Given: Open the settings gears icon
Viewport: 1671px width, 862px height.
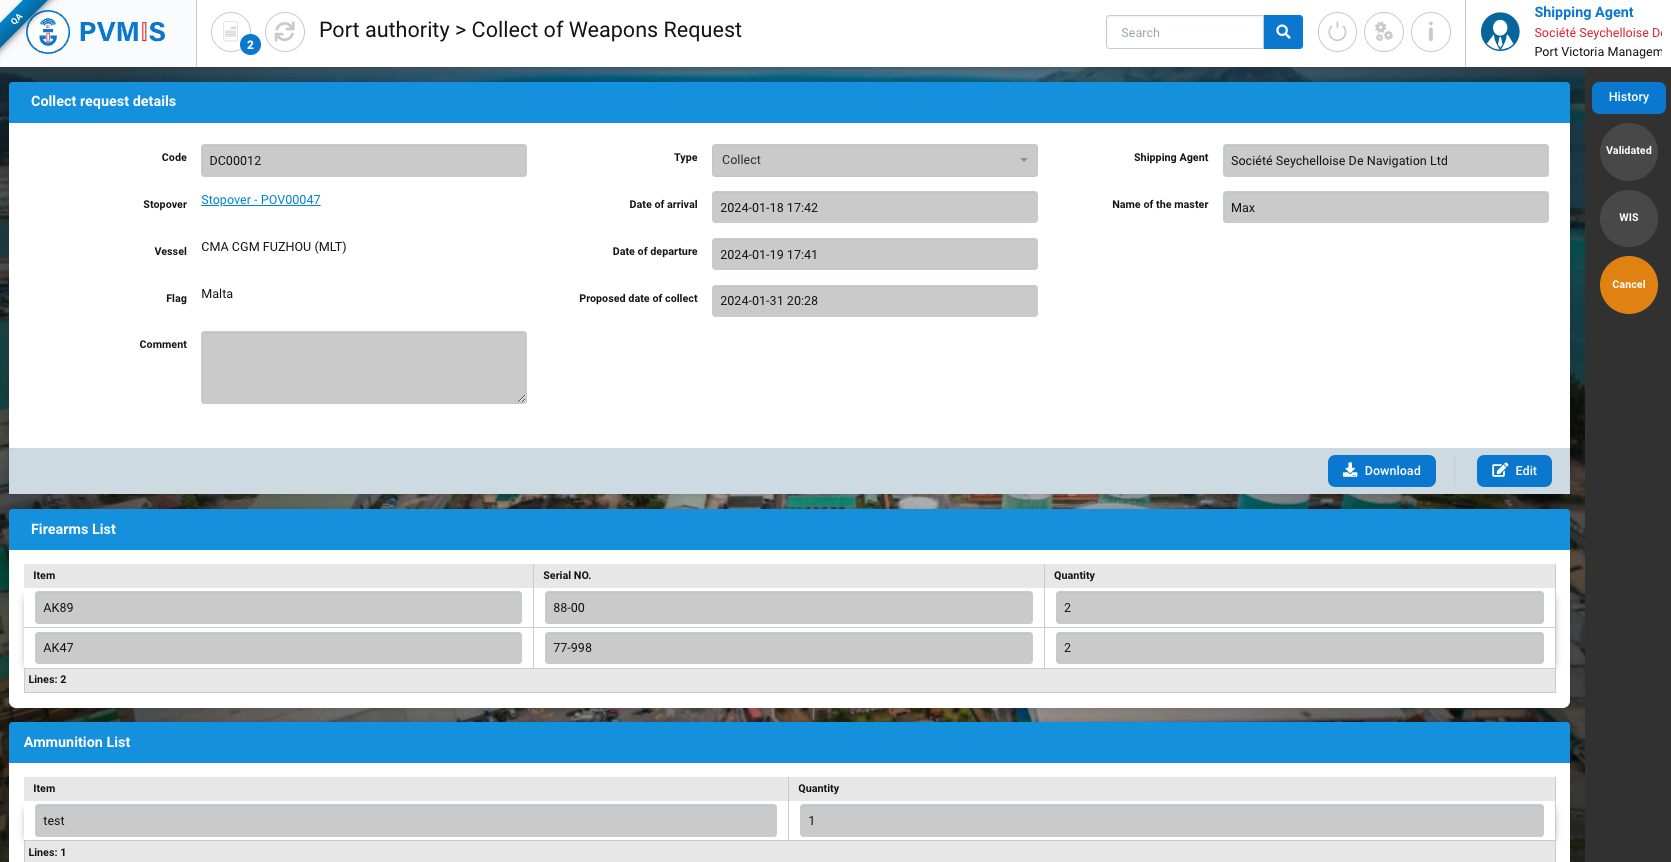Looking at the screenshot, I should click(x=1384, y=32).
